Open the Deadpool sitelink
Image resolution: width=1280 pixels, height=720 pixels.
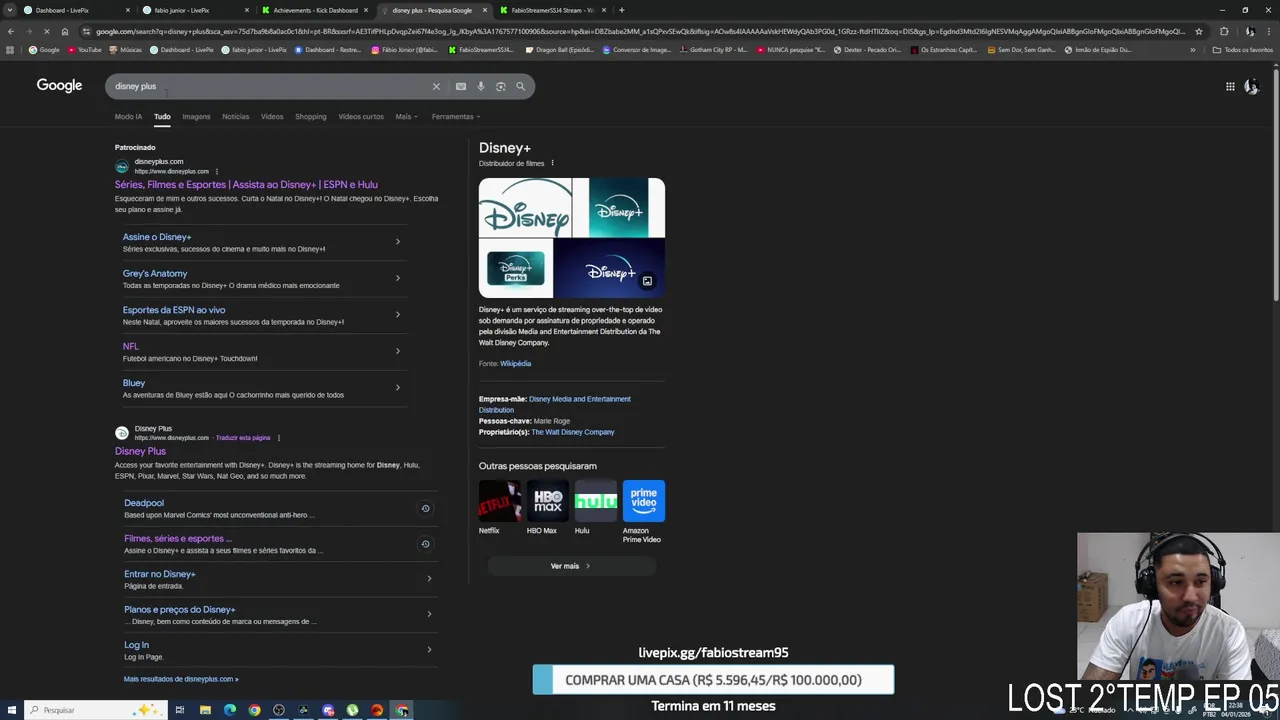144,503
